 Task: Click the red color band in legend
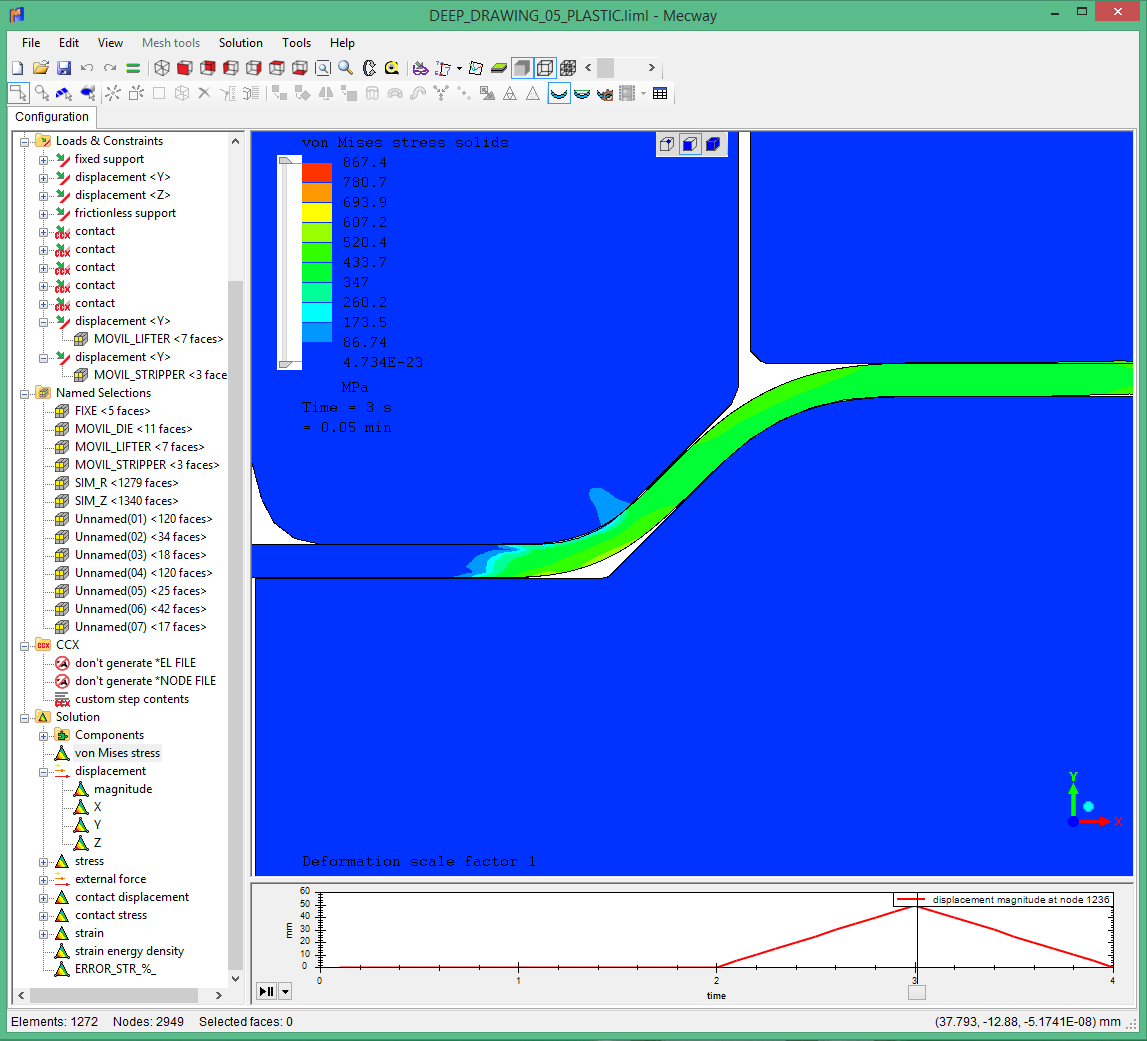pyautogui.click(x=317, y=172)
